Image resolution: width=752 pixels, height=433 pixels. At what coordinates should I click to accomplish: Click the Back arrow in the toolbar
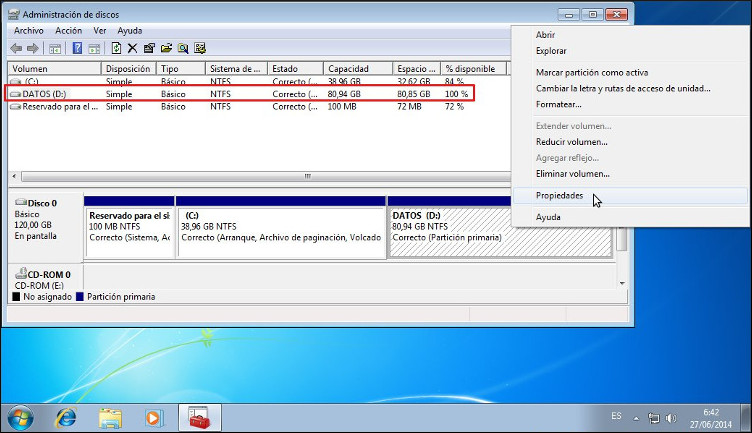pyautogui.click(x=16, y=48)
